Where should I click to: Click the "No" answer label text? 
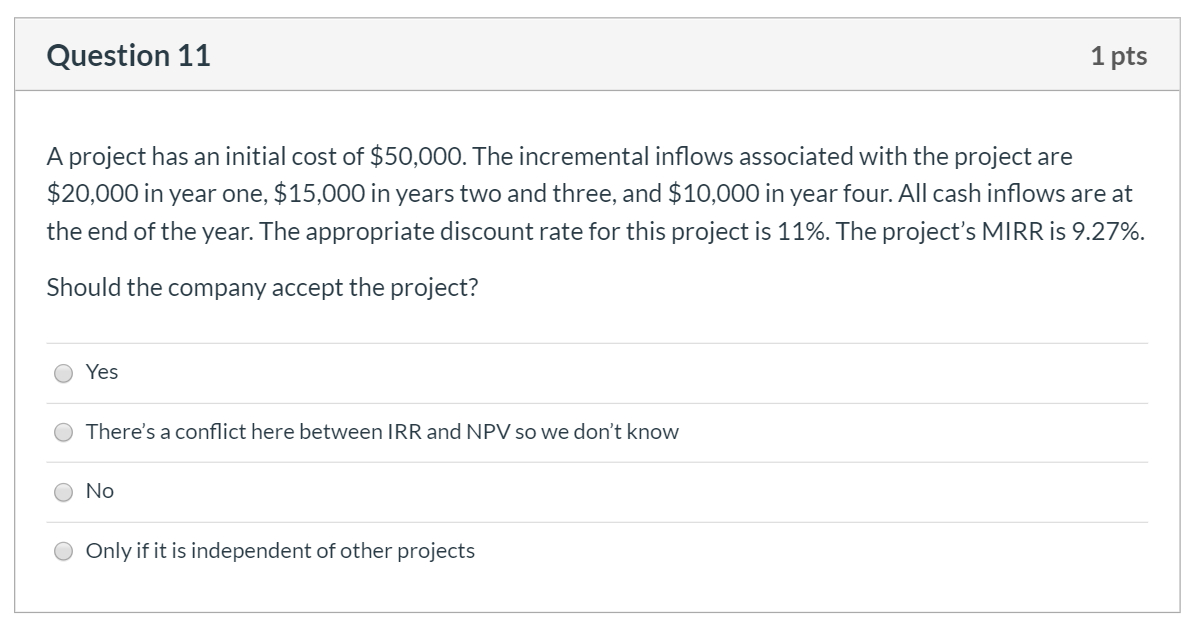pyautogui.click(x=100, y=491)
